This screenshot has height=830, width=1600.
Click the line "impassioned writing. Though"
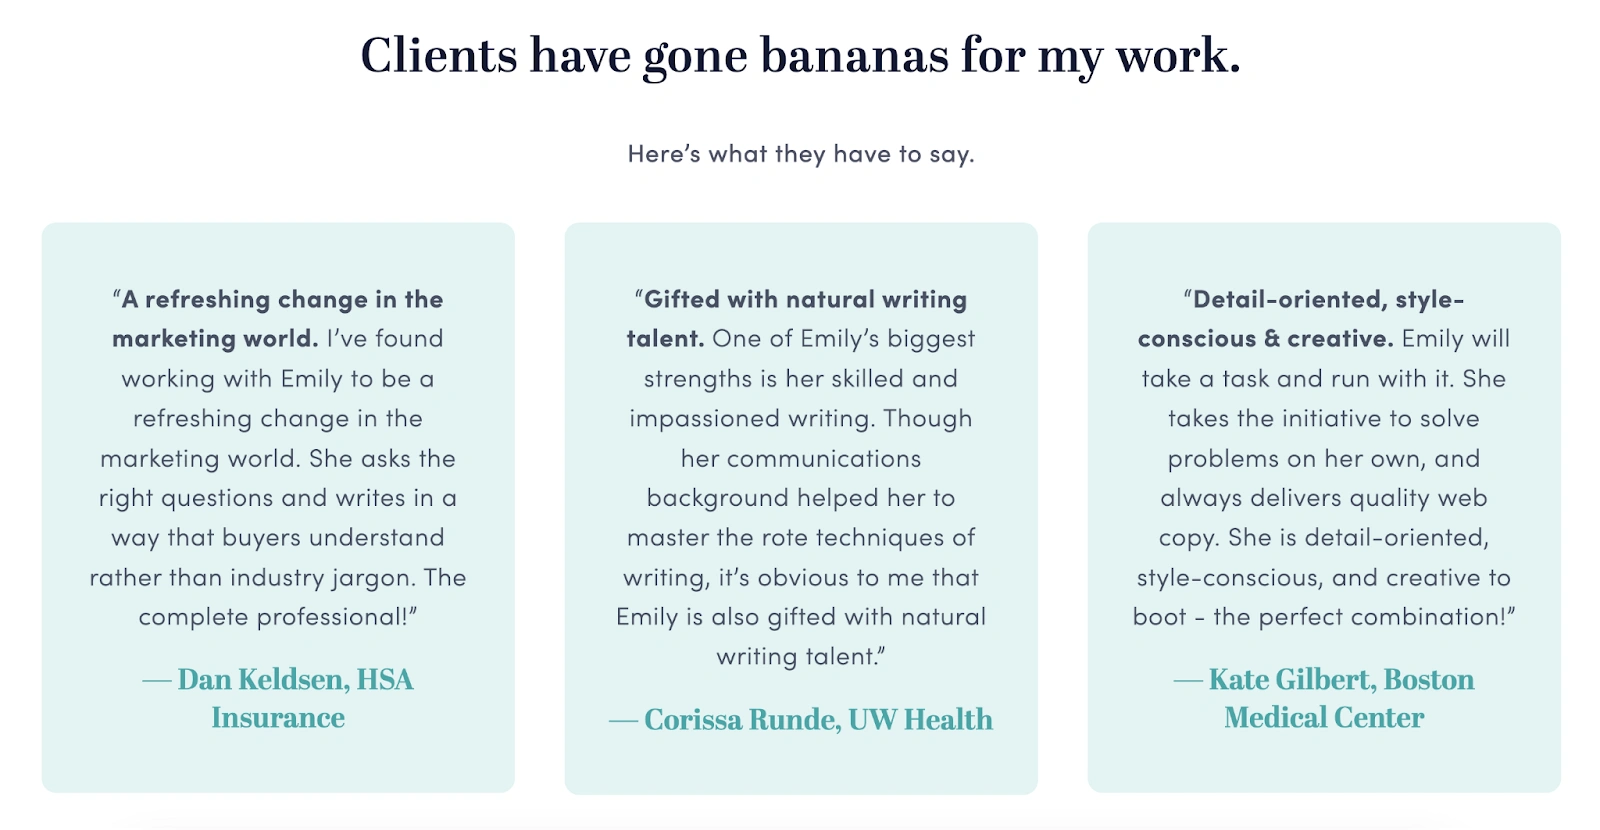(x=800, y=418)
